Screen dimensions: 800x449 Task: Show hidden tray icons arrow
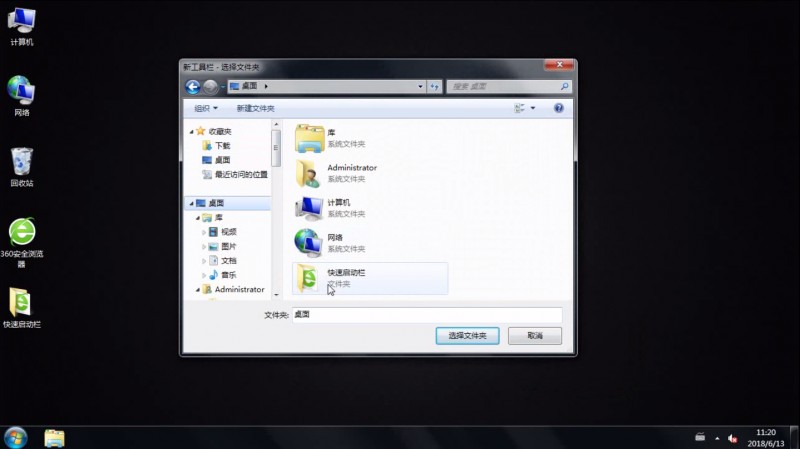(x=717, y=438)
